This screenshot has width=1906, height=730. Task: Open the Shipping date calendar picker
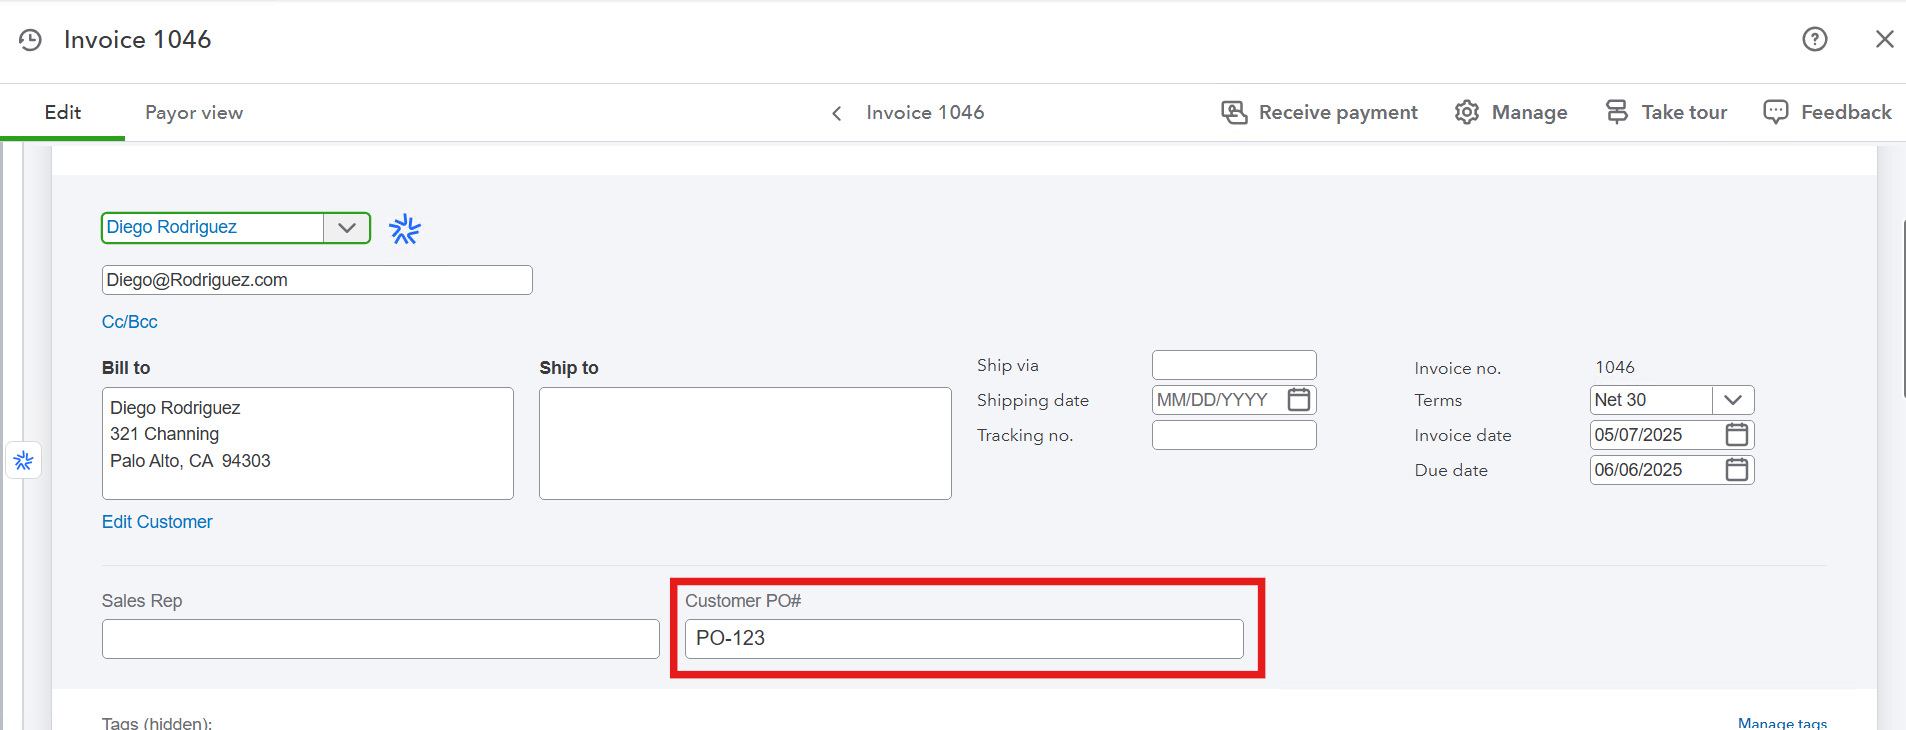pos(1299,400)
